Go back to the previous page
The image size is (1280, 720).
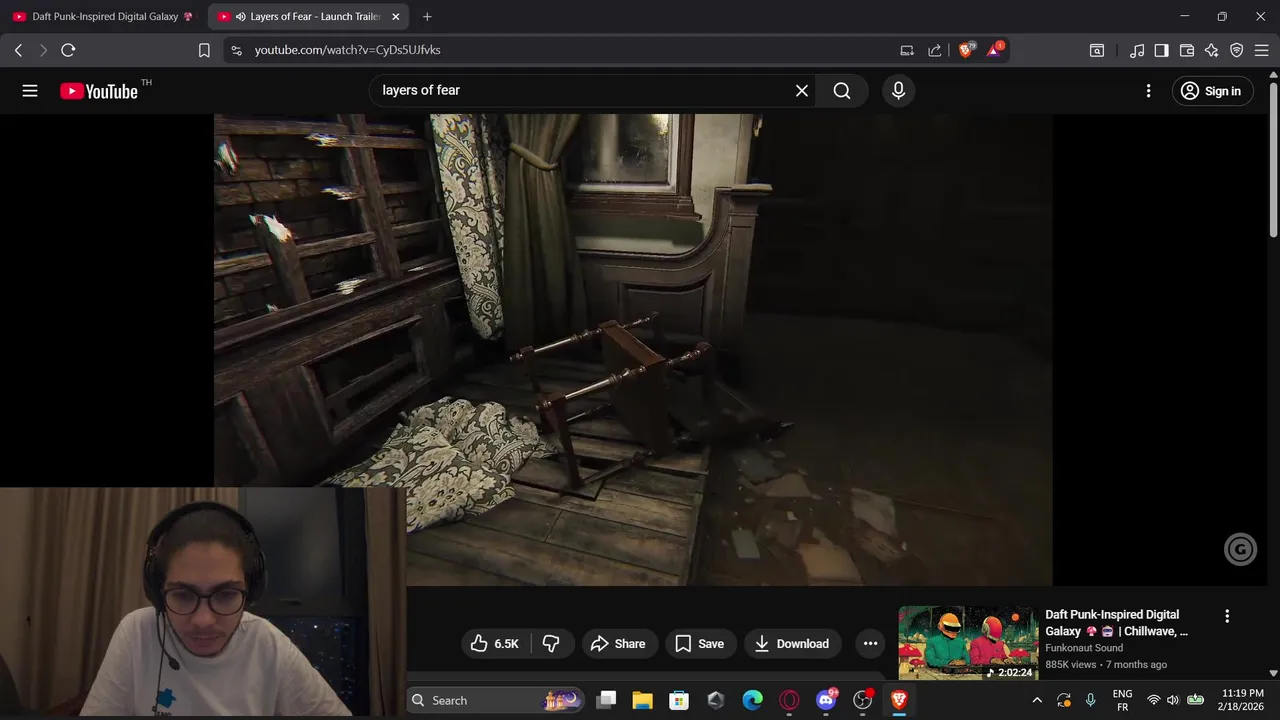(x=18, y=50)
